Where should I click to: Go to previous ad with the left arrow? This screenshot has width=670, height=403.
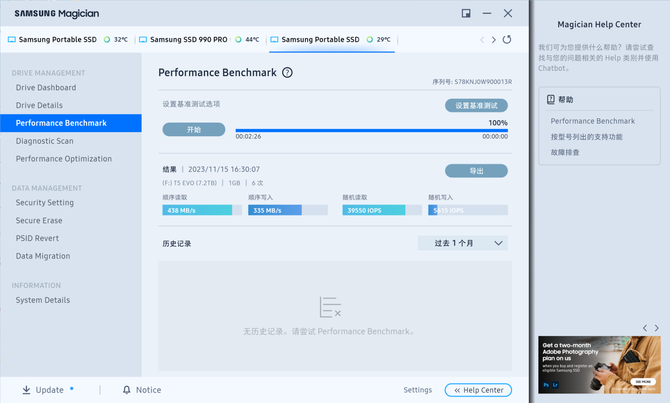pos(644,328)
